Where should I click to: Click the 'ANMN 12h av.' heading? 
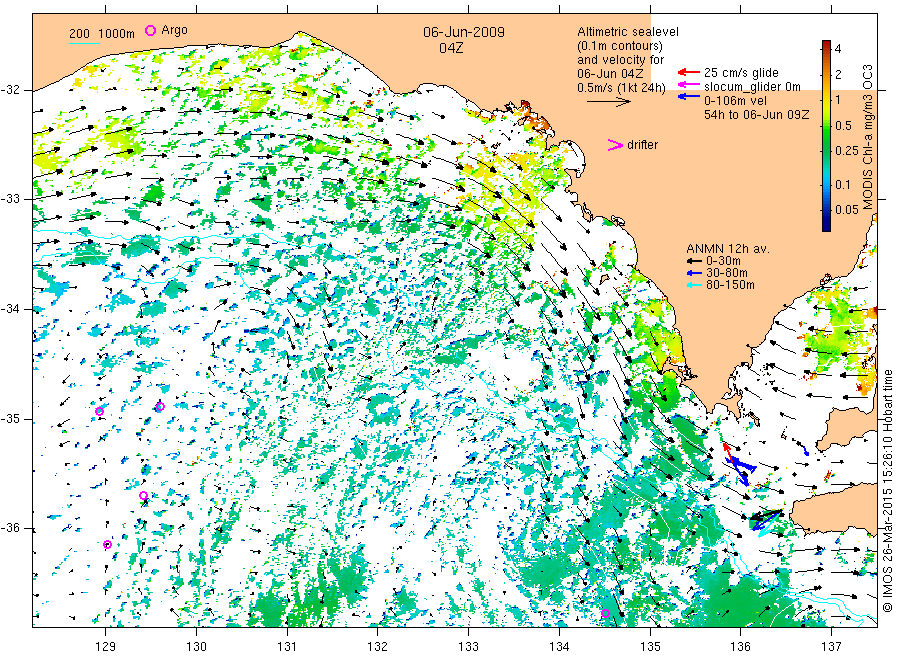[728, 249]
